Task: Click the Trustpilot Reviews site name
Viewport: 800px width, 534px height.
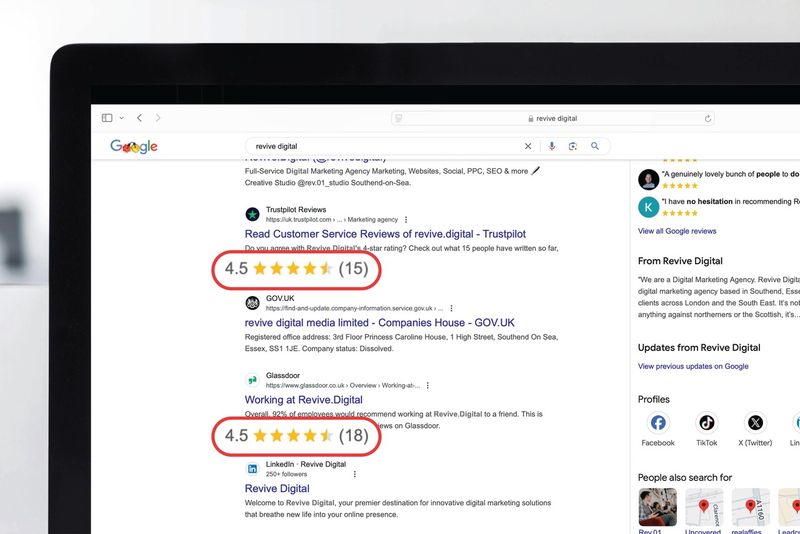Action: tap(296, 210)
